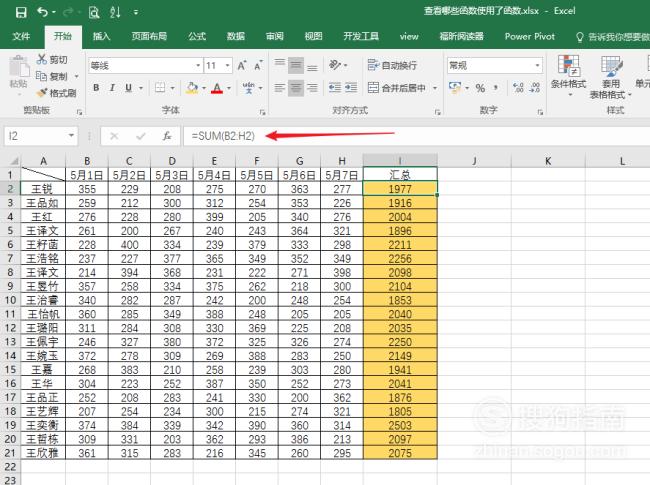Click the Save icon in quick access toolbar
Viewport: 650px width, 485px height.
coord(21,12)
